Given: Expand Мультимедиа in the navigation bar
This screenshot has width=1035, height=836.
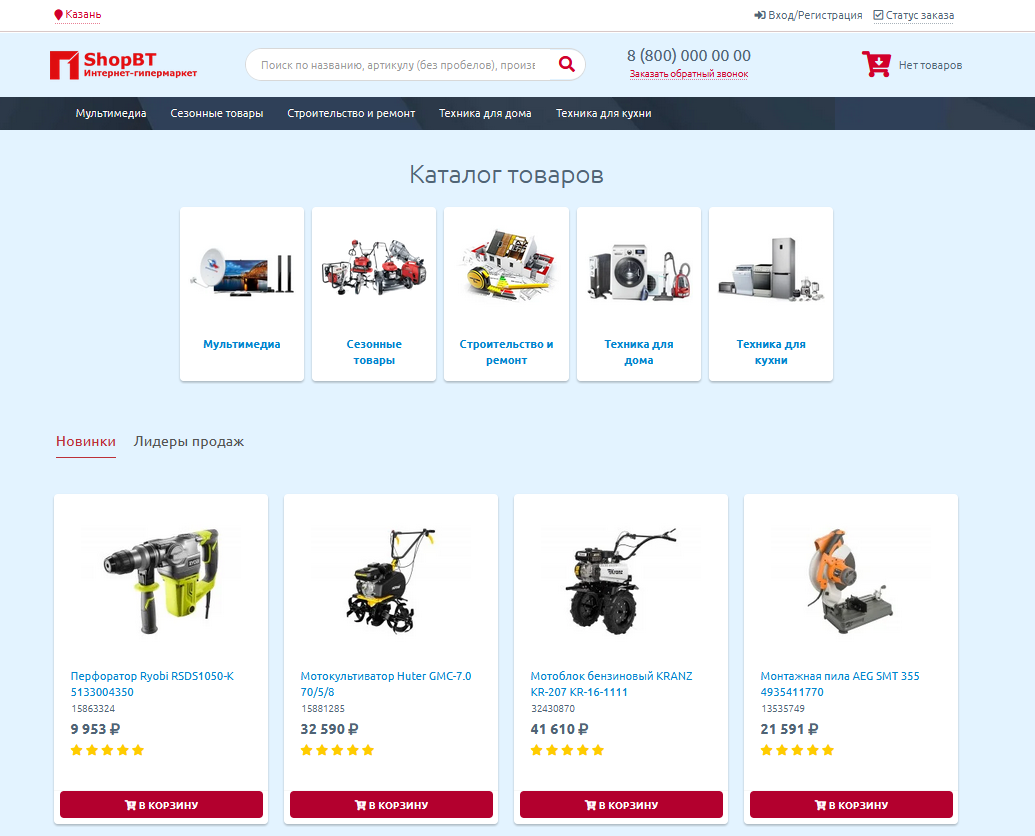Looking at the screenshot, I should tap(111, 114).
